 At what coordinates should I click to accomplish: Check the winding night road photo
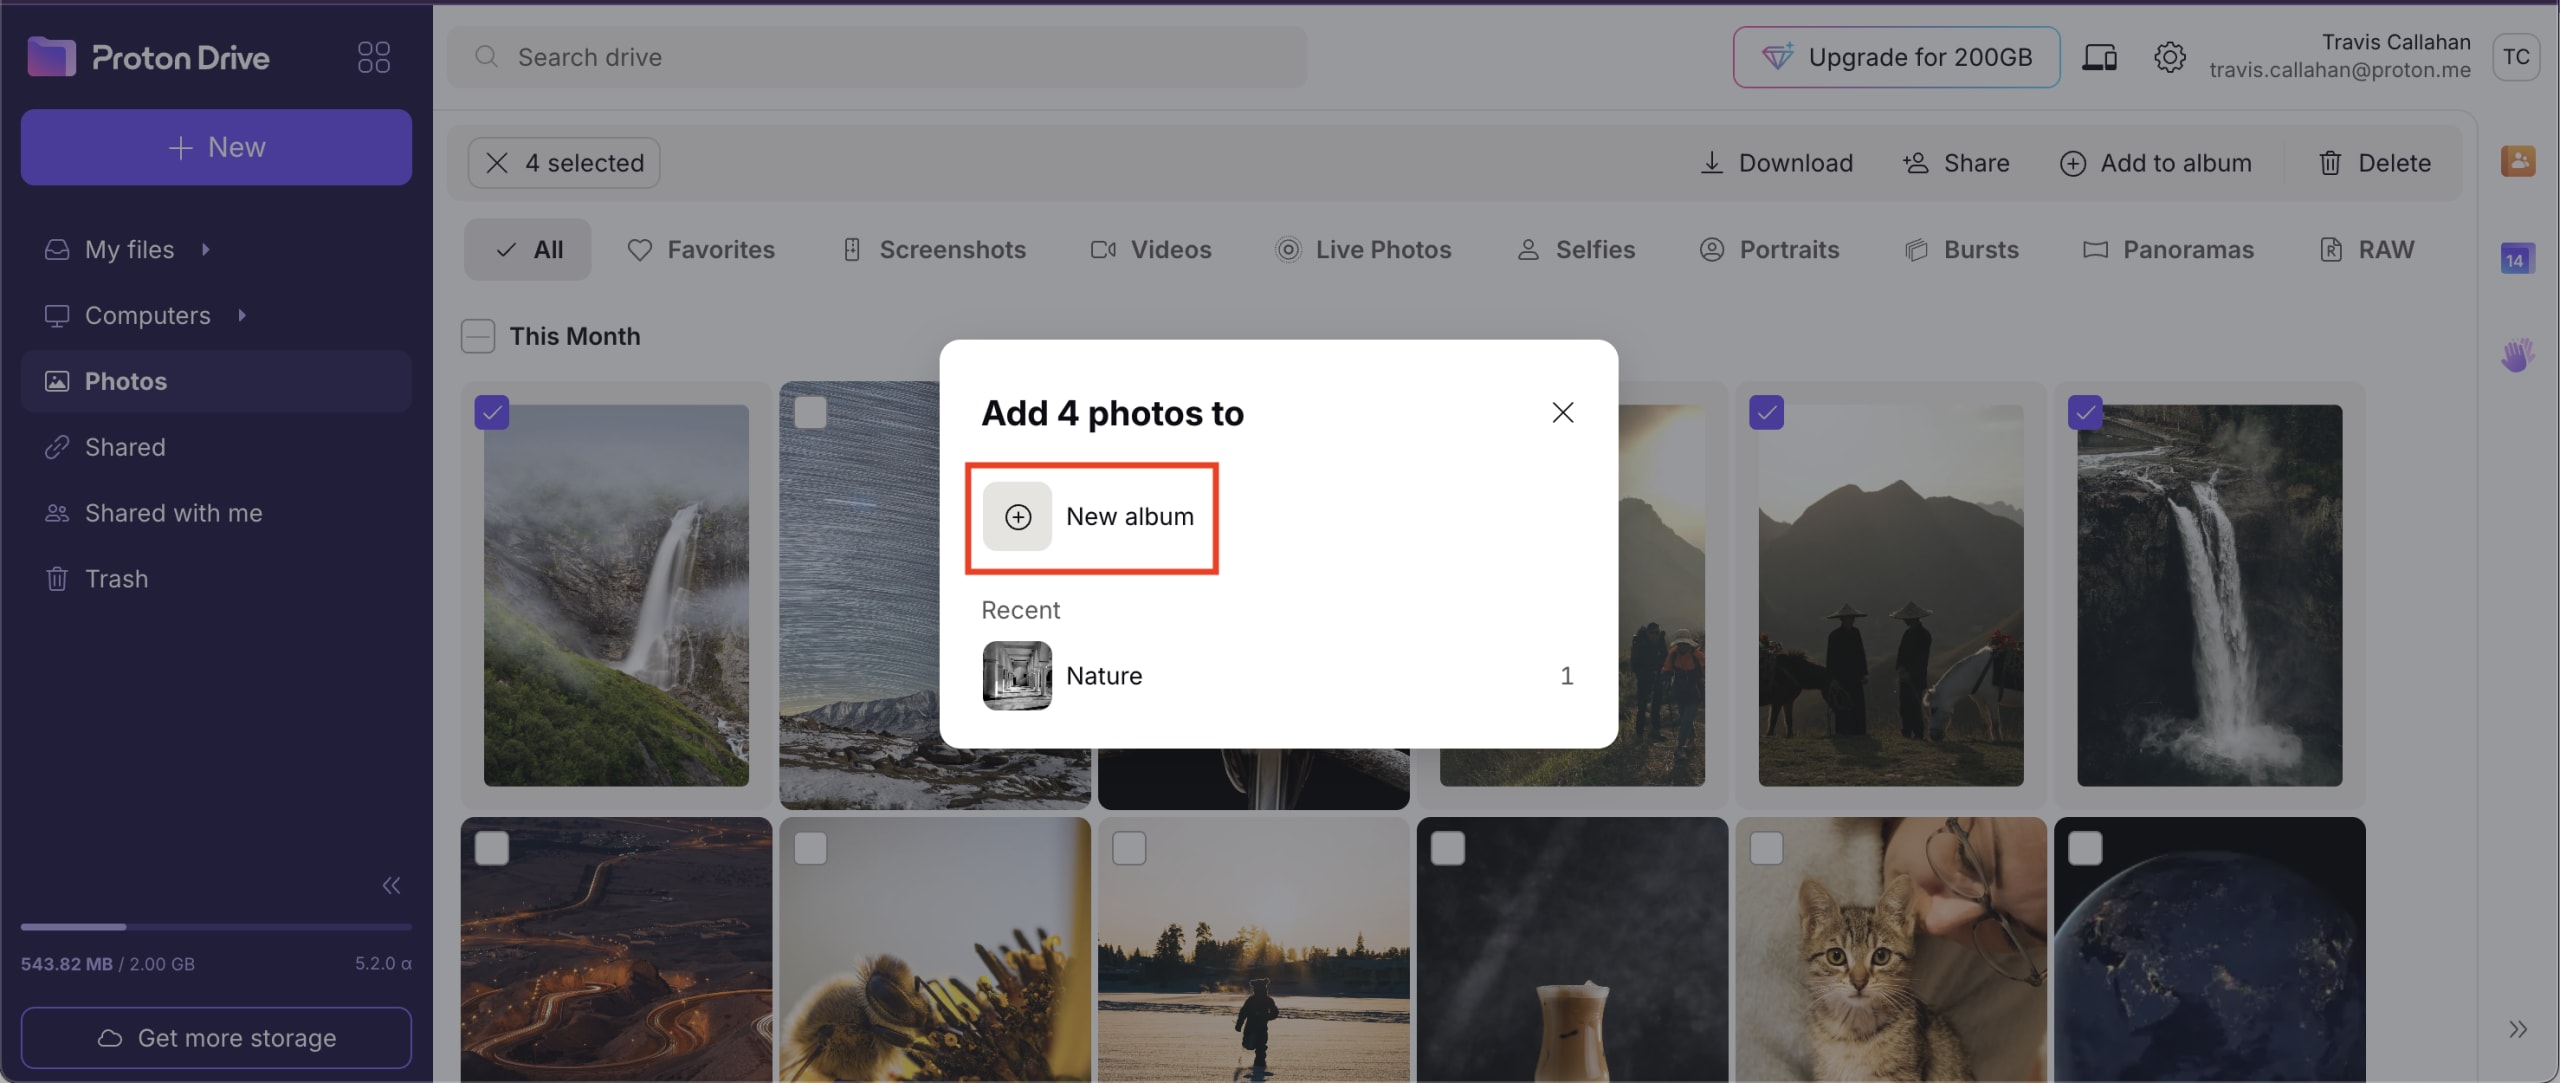[492, 848]
